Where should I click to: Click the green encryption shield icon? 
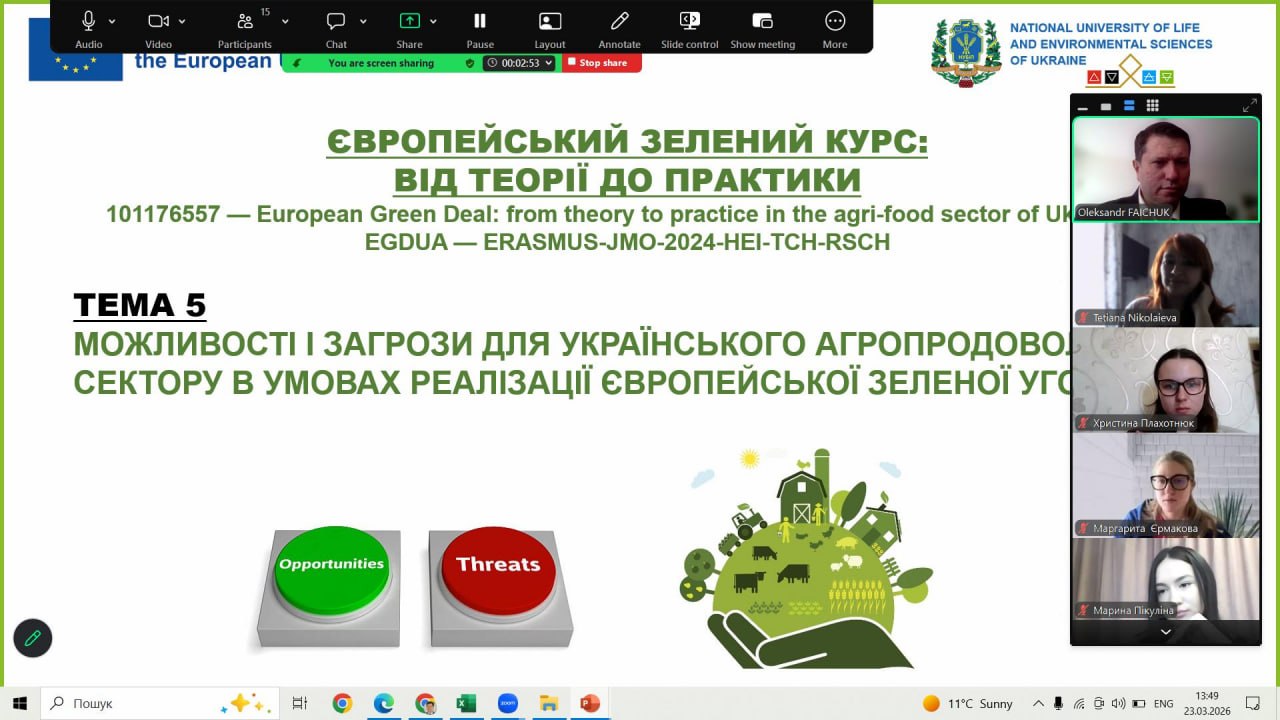click(x=470, y=63)
